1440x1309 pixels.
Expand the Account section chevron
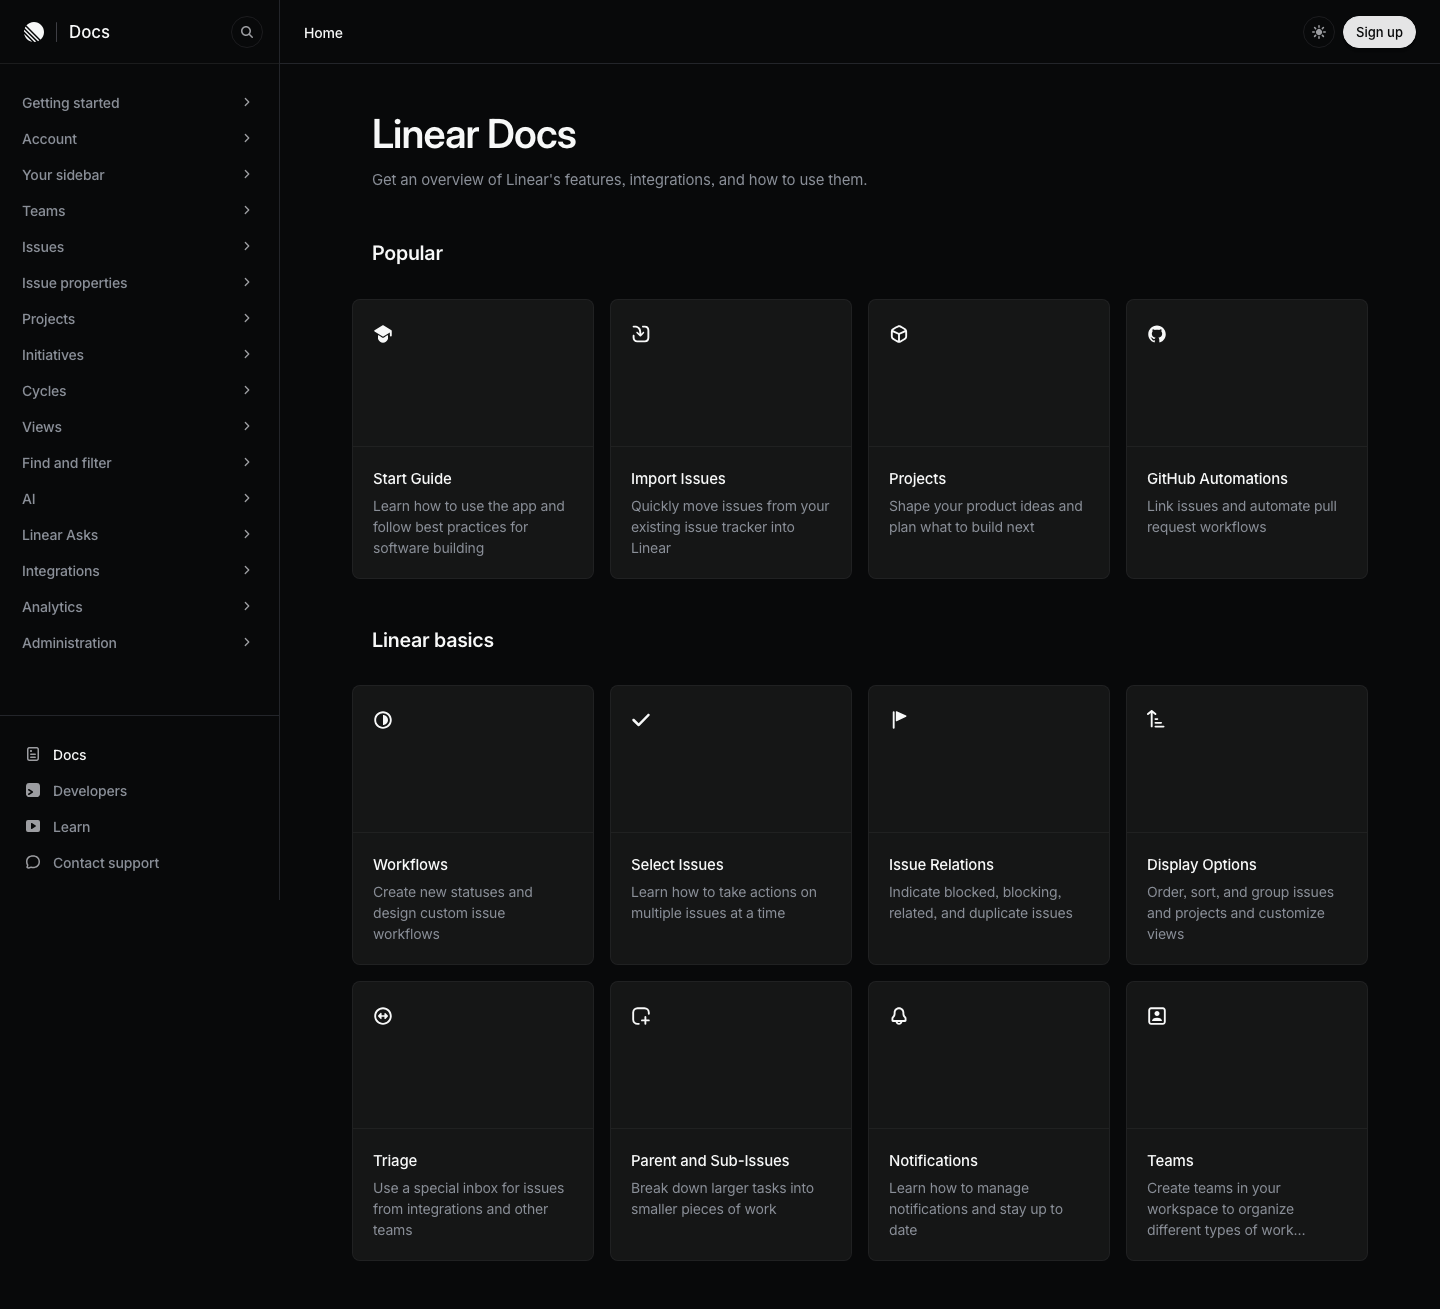click(x=247, y=138)
